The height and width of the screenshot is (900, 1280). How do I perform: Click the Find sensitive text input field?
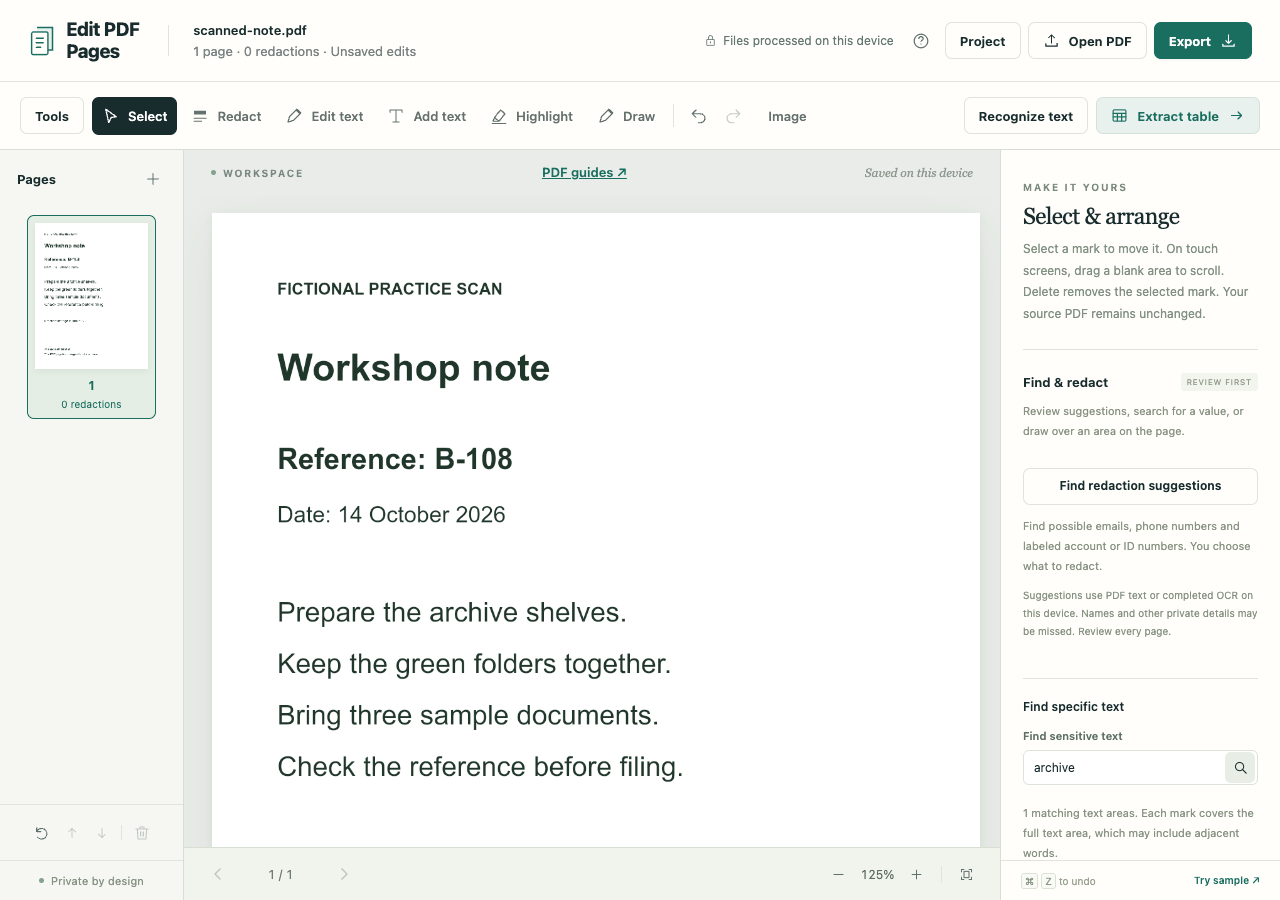coord(1124,768)
